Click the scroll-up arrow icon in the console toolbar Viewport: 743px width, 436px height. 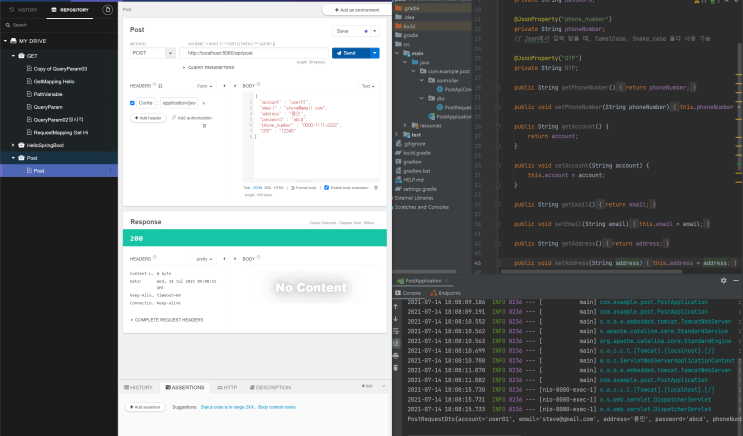pyautogui.click(x=396, y=307)
